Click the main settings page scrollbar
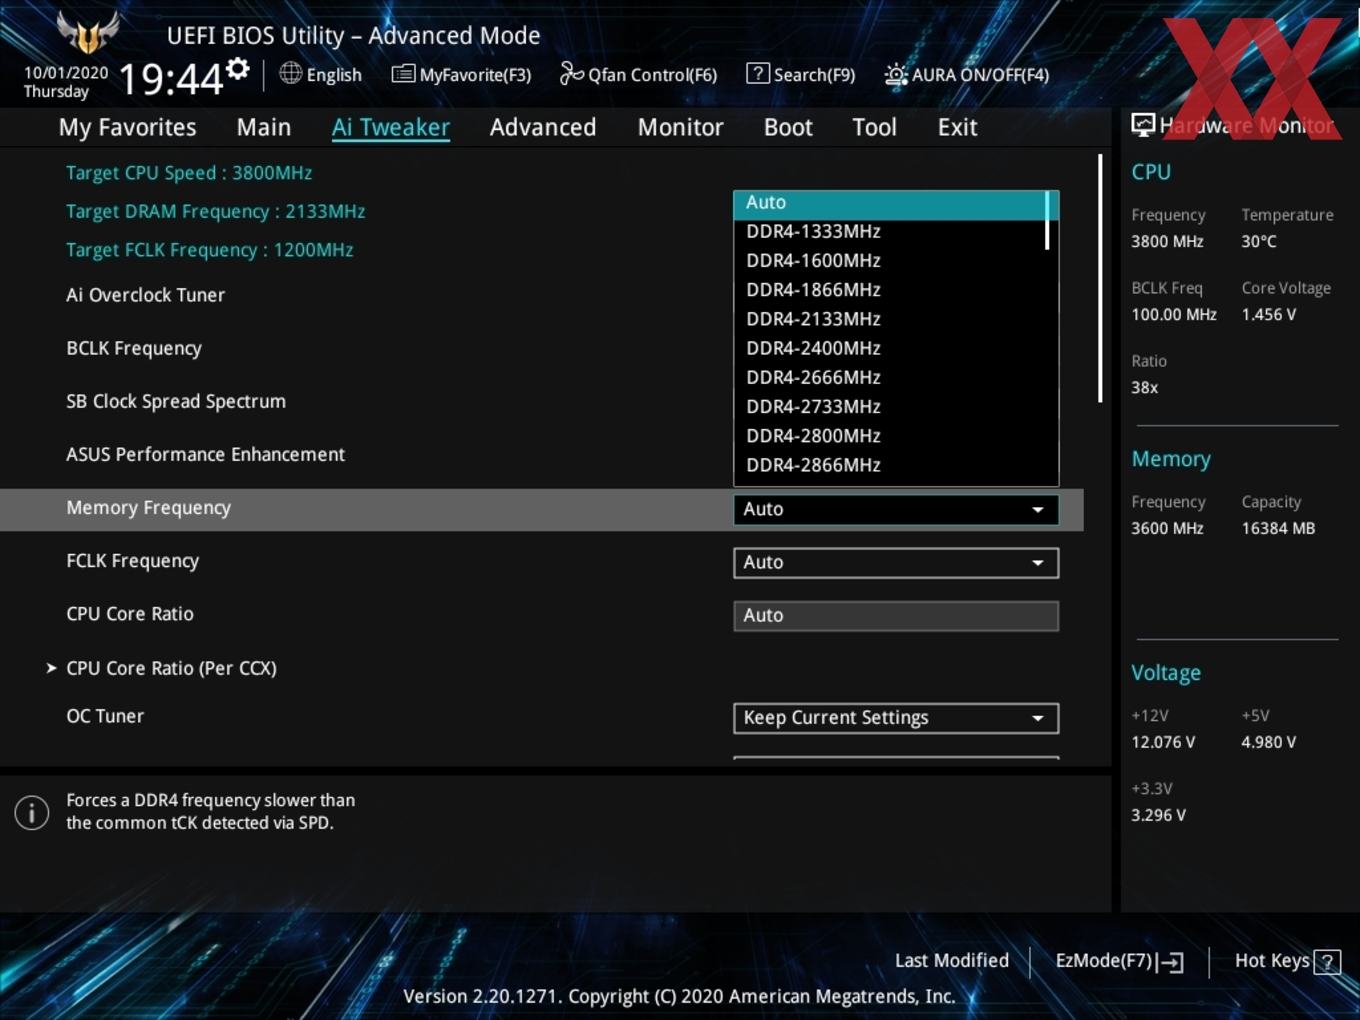1360x1020 pixels. point(1100,278)
